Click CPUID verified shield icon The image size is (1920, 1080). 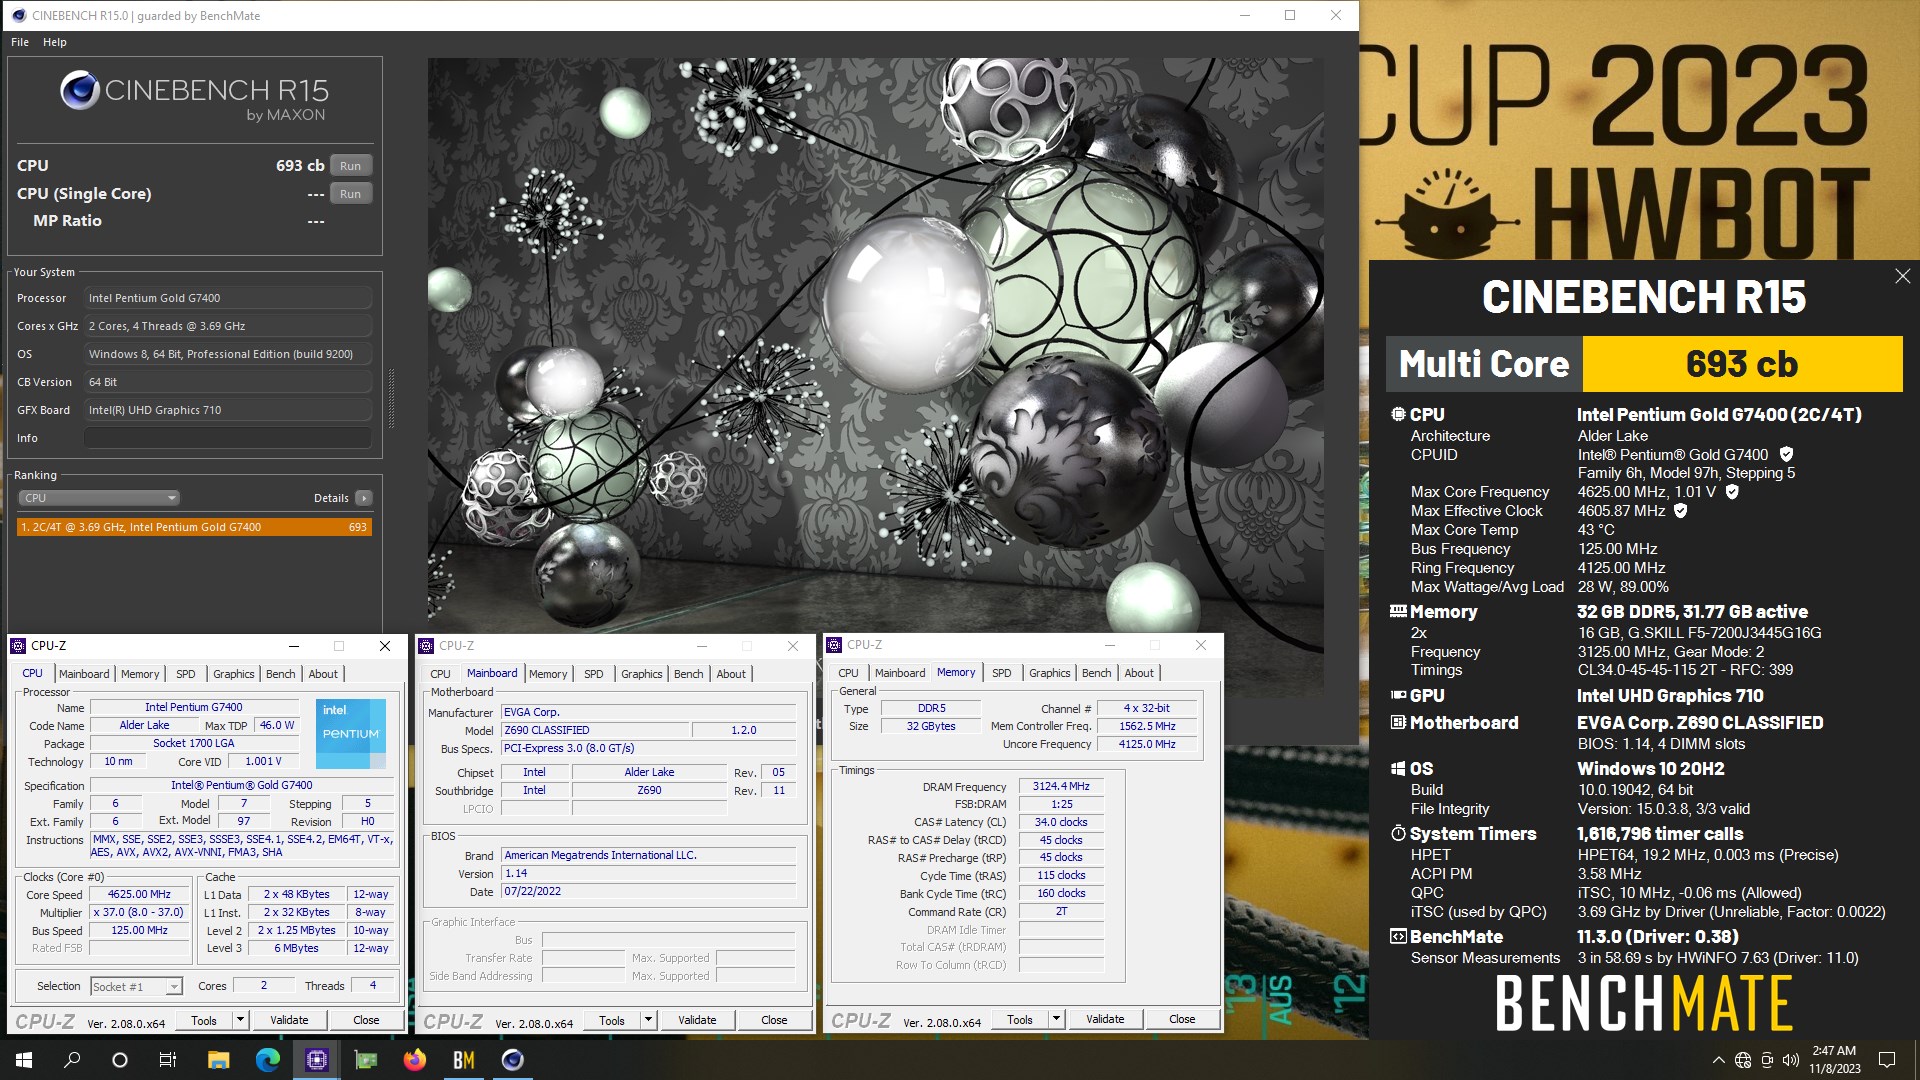pyautogui.click(x=1786, y=454)
